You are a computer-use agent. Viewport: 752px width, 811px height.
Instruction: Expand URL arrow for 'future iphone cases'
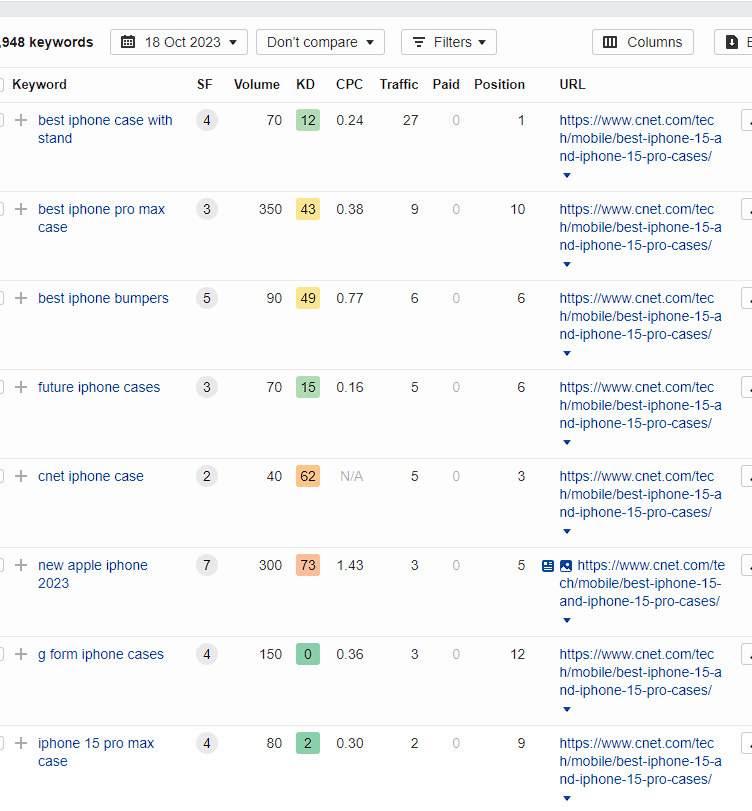567,442
